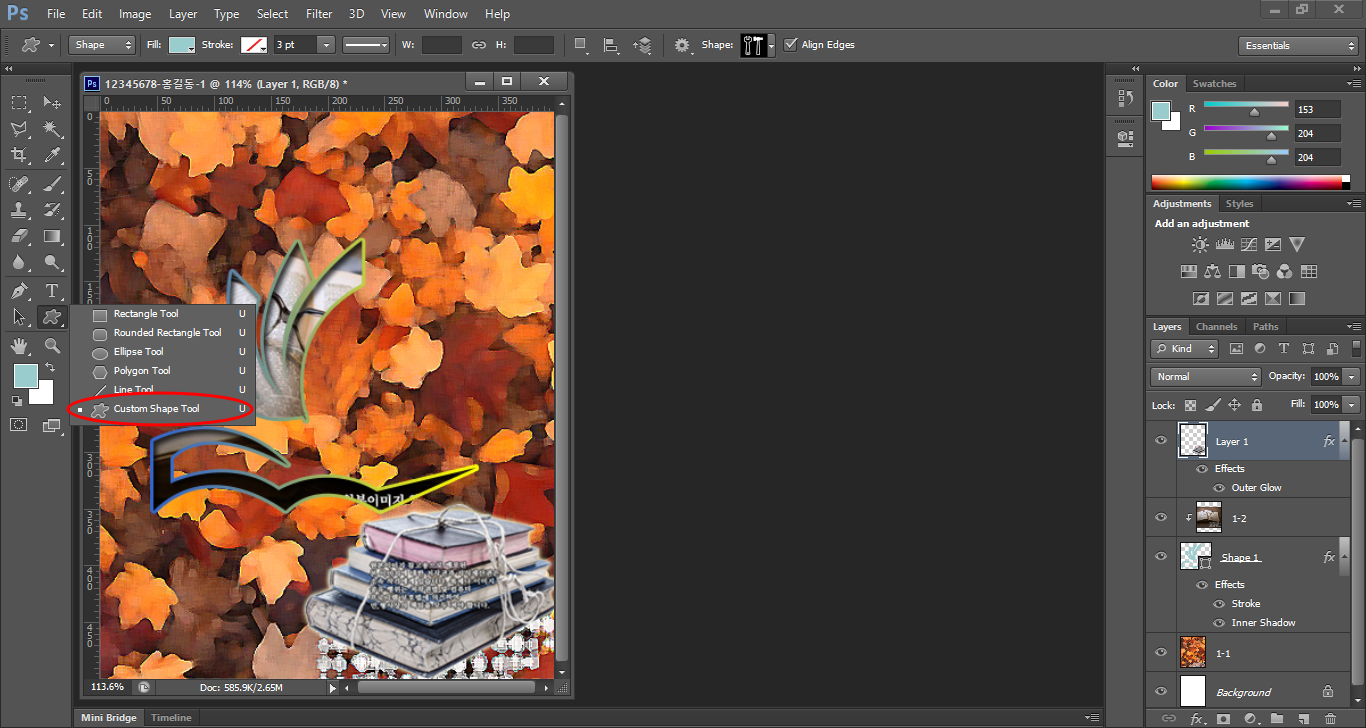1366x728 pixels.
Task: Open the layer Fill percentage dropdown
Action: coord(1352,405)
